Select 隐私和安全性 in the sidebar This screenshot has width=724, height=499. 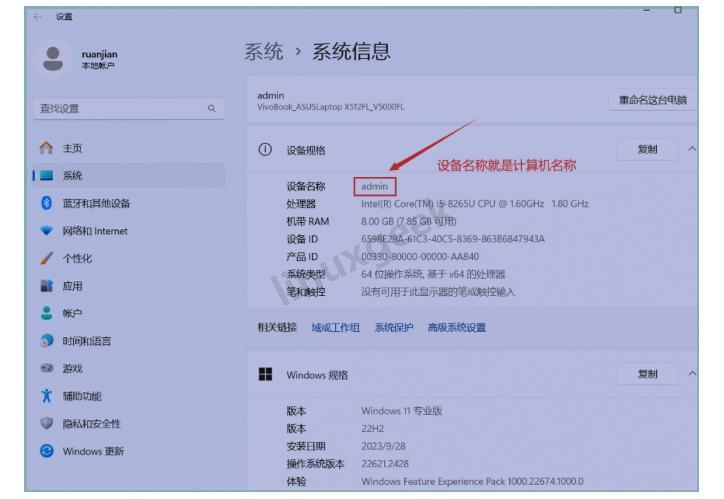tap(129, 424)
